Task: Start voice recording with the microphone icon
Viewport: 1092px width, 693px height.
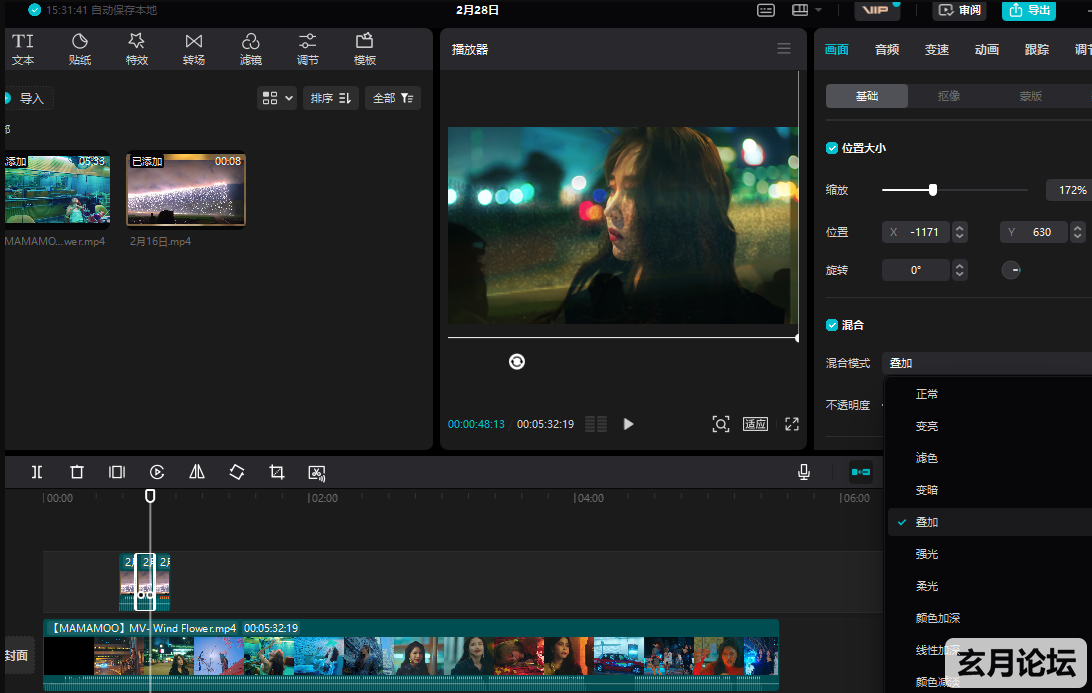Action: tap(804, 472)
